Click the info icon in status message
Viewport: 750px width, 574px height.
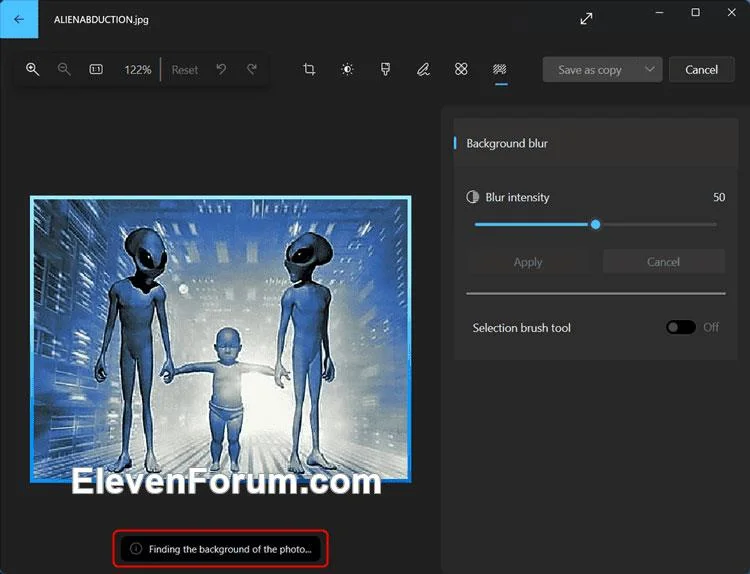pyautogui.click(x=136, y=549)
